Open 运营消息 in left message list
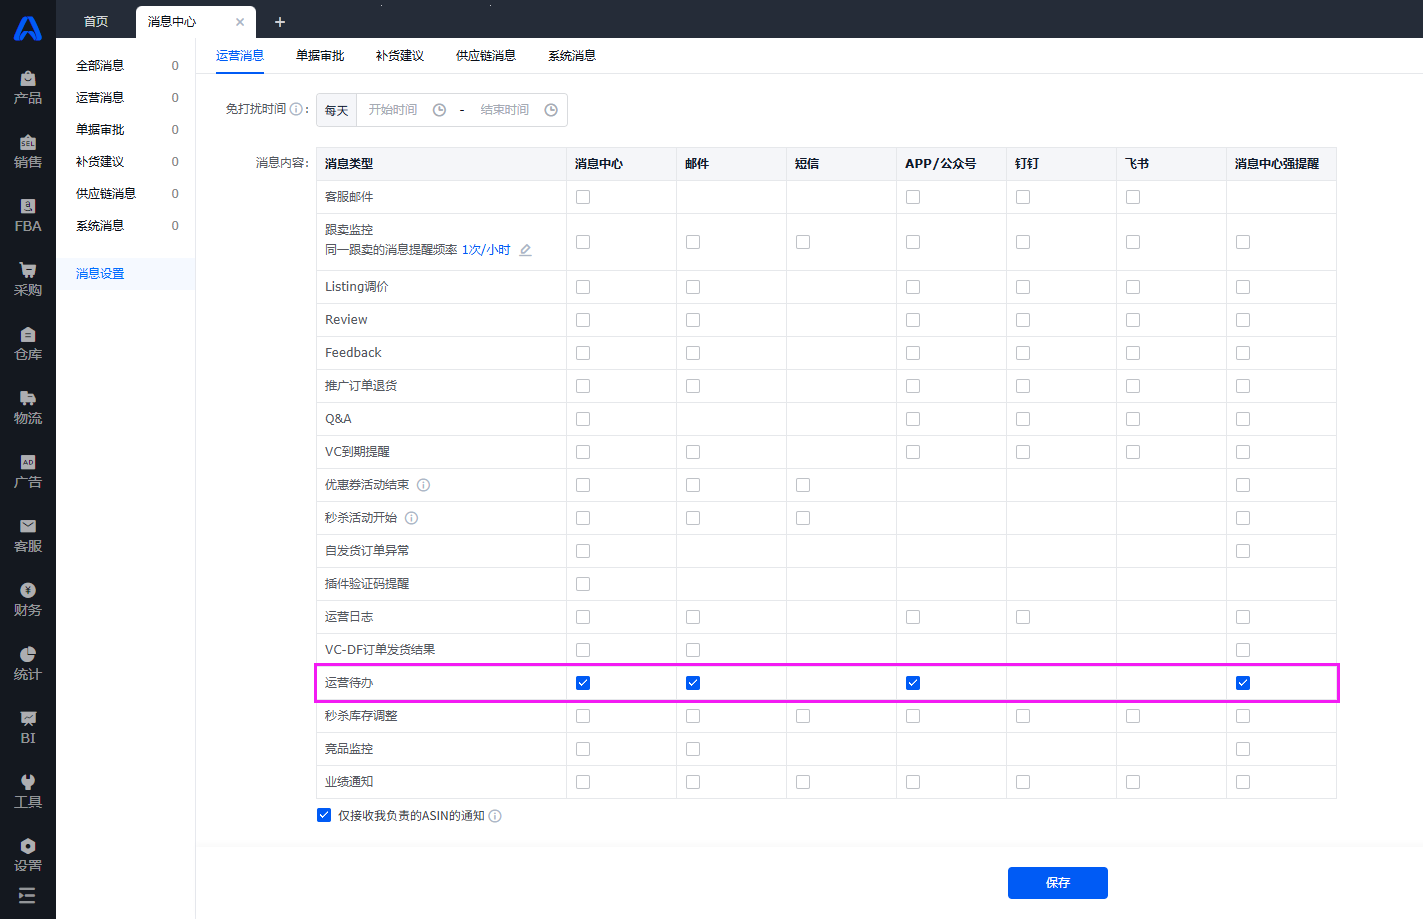 (126, 98)
